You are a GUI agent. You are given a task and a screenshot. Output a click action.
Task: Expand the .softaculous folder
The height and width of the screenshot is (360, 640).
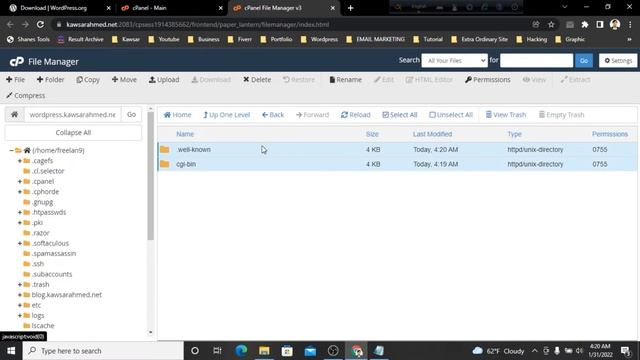point(20,243)
